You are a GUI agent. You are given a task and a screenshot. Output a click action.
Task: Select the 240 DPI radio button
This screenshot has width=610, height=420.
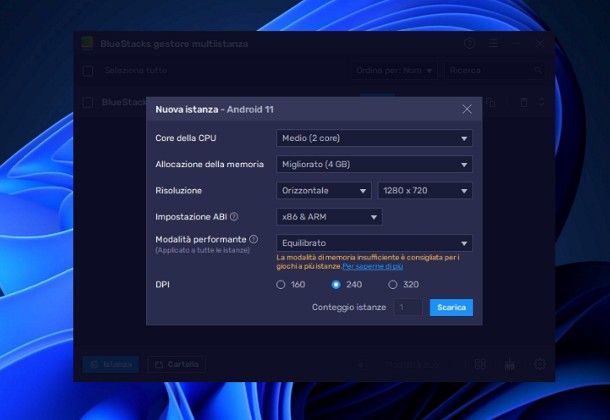coord(336,285)
